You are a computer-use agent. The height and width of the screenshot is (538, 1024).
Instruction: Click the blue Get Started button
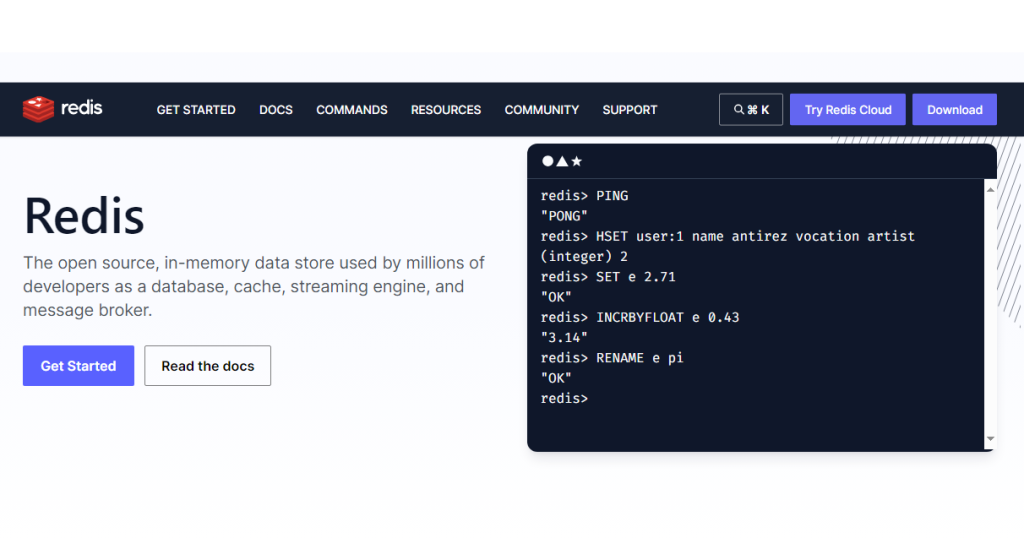point(78,366)
